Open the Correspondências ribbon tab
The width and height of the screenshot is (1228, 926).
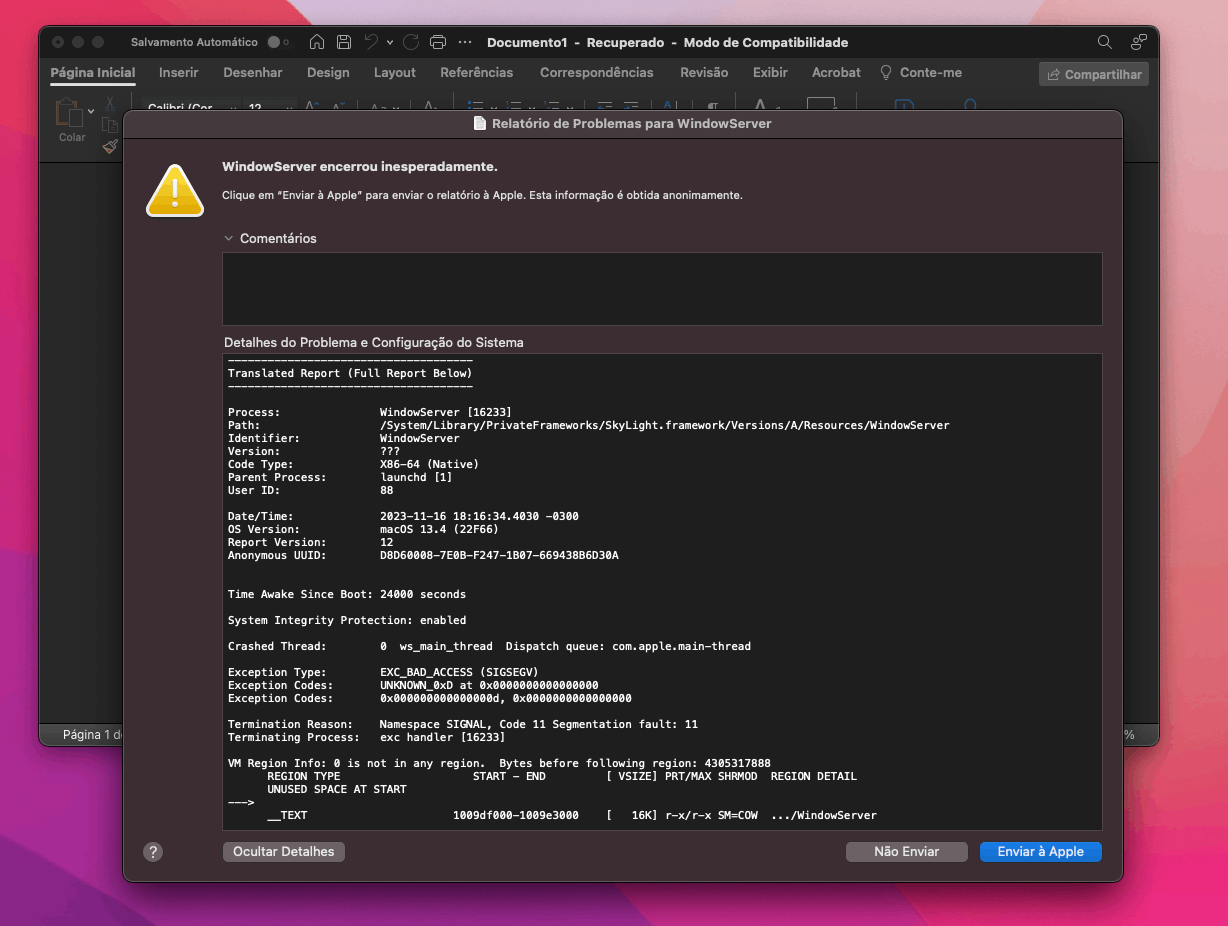tap(597, 72)
